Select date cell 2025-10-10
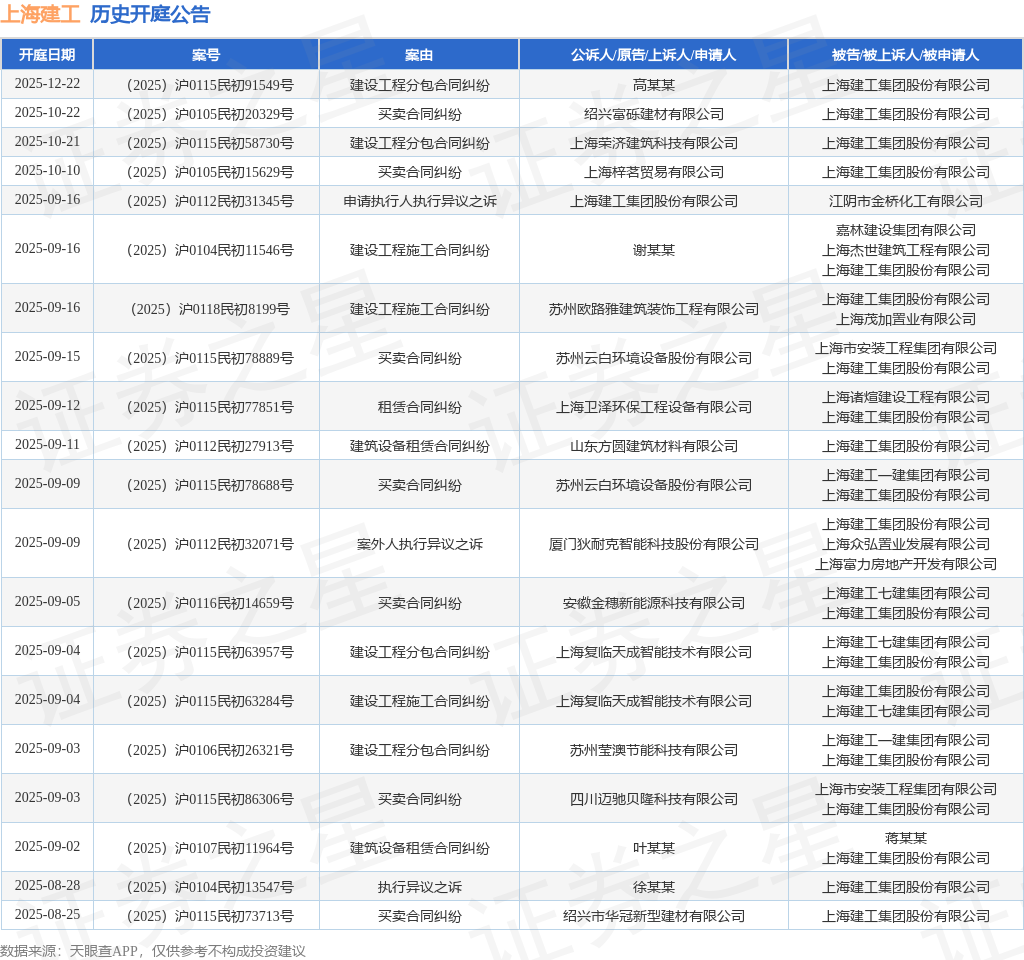 (x=47, y=170)
